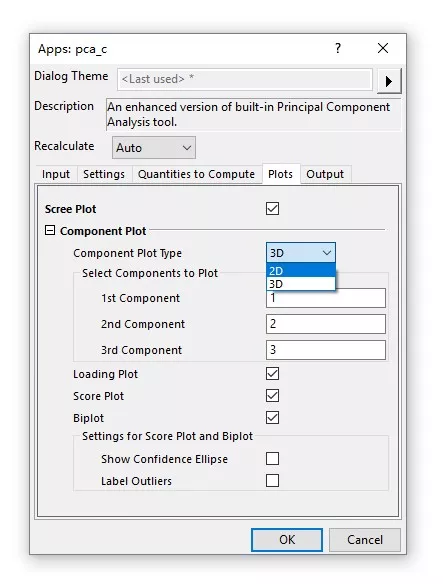This screenshot has height=584, width=443.
Task: Disable the Loading Plot checkbox
Action: pos(272,374)
